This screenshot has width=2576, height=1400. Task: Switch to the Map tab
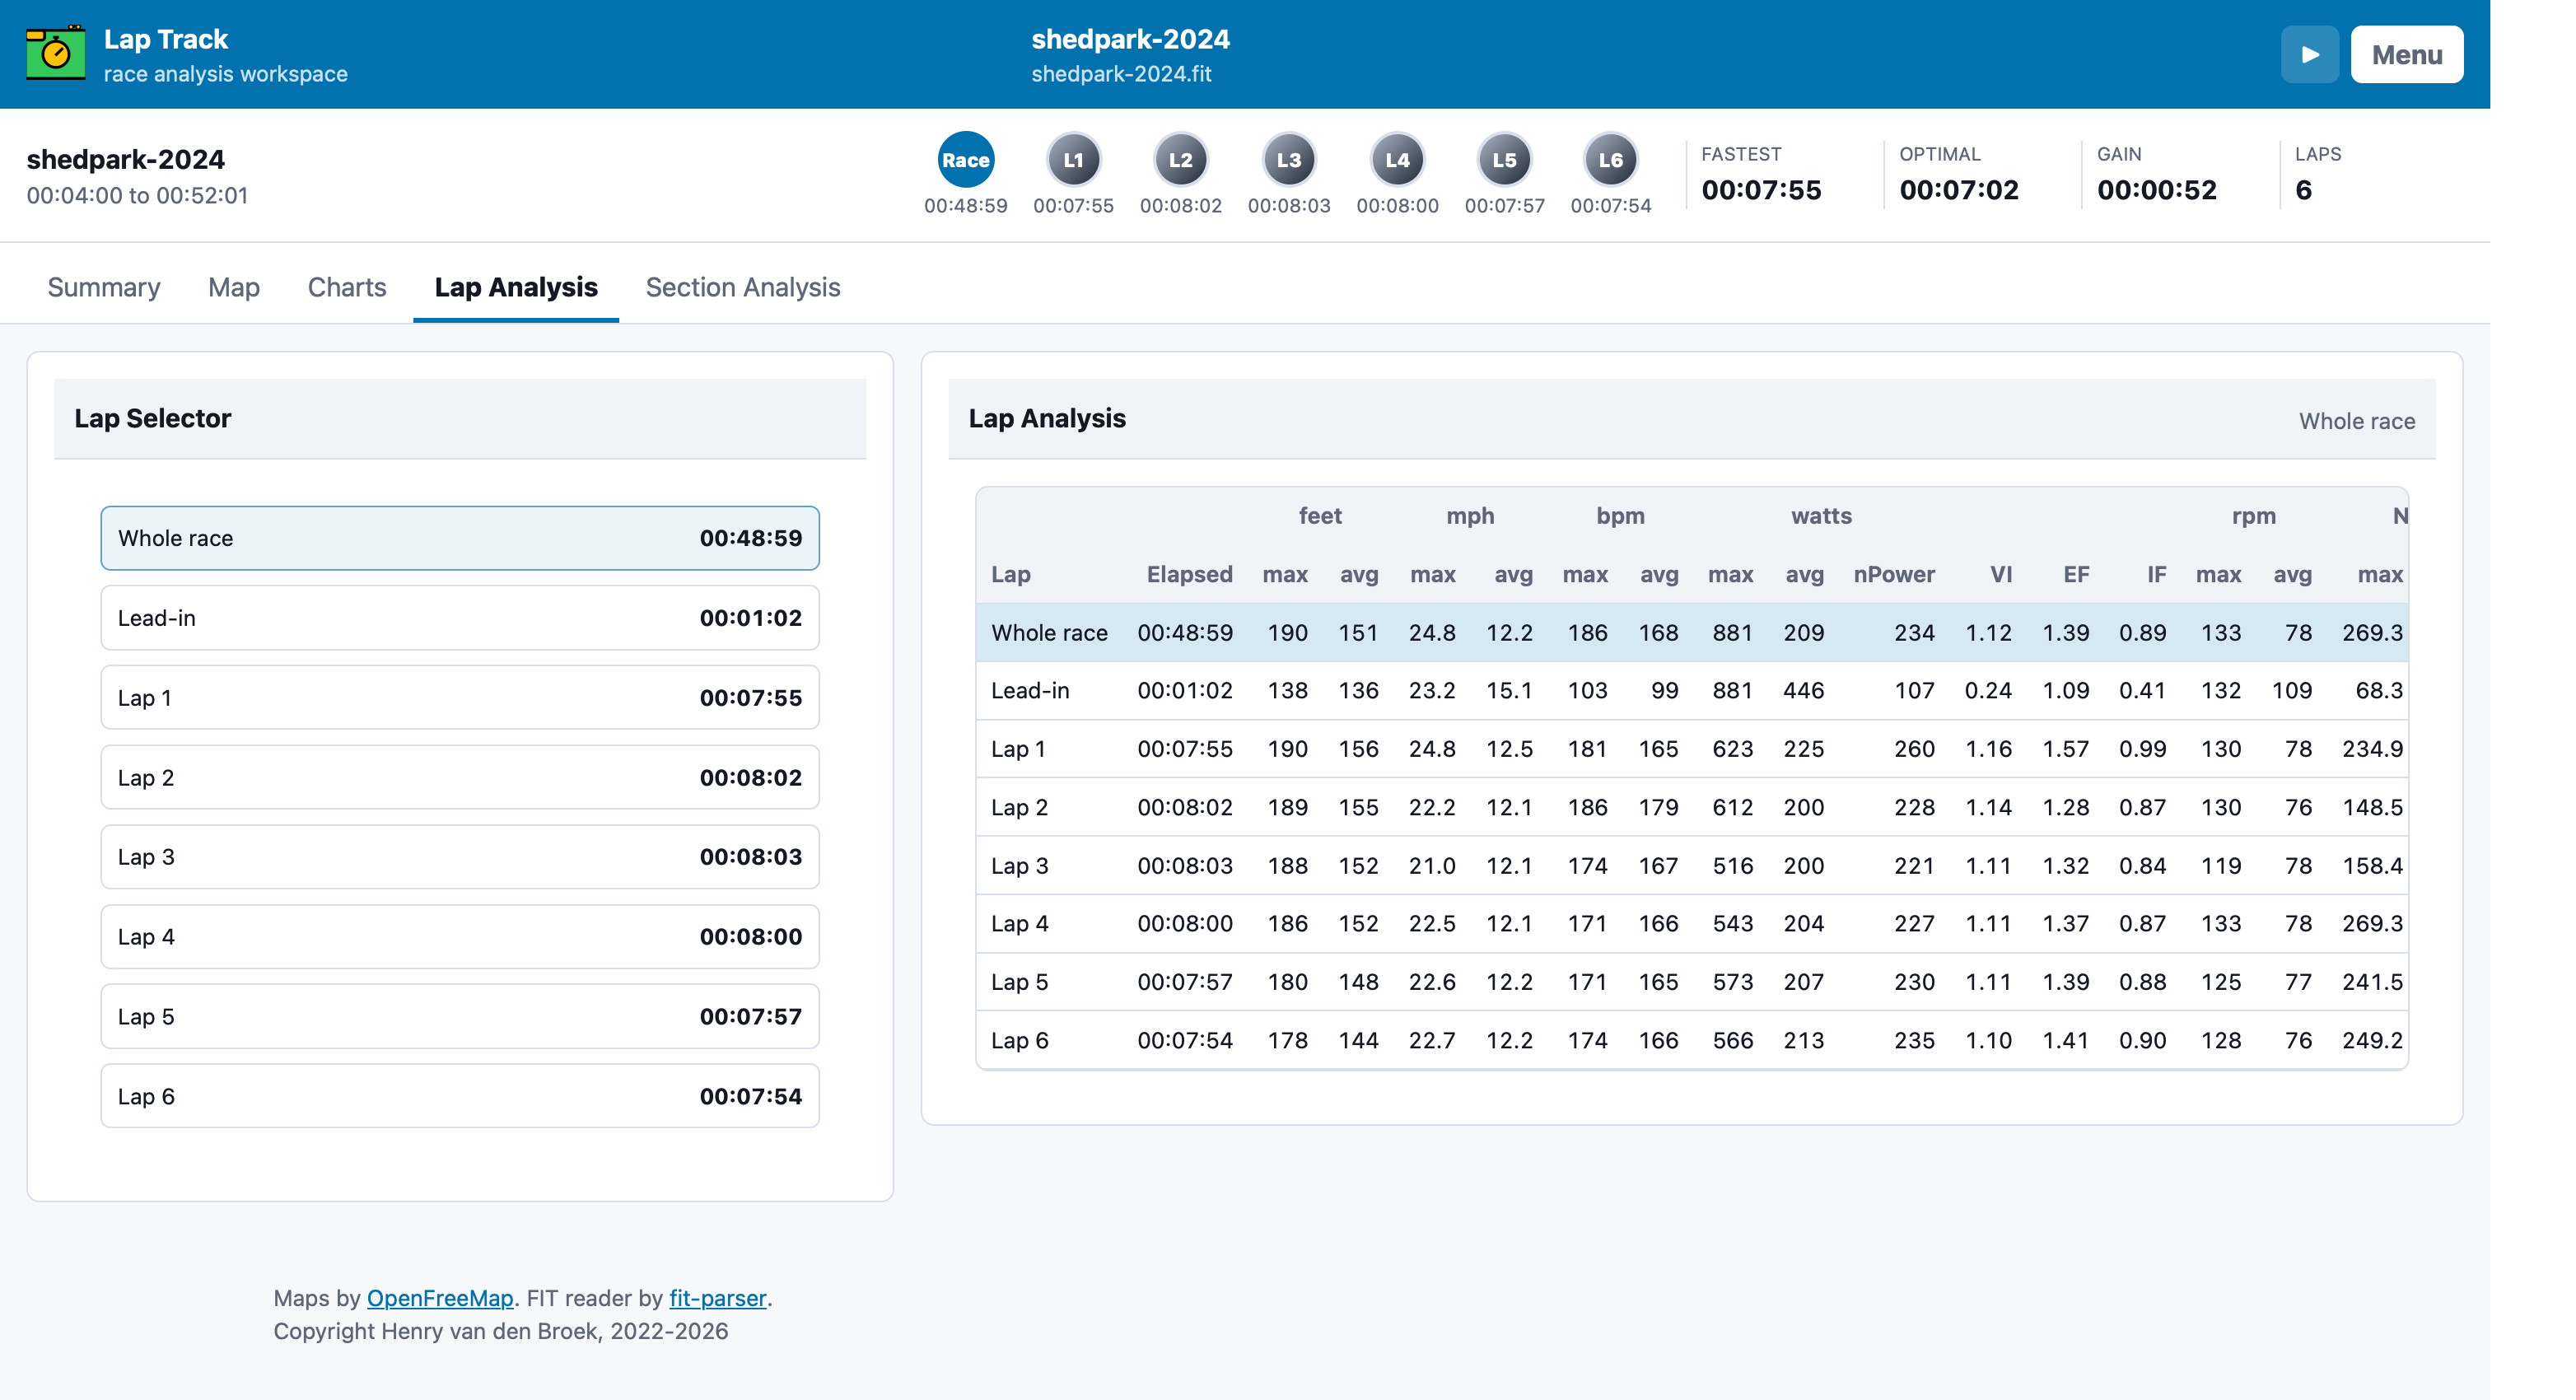coord(234,287)
